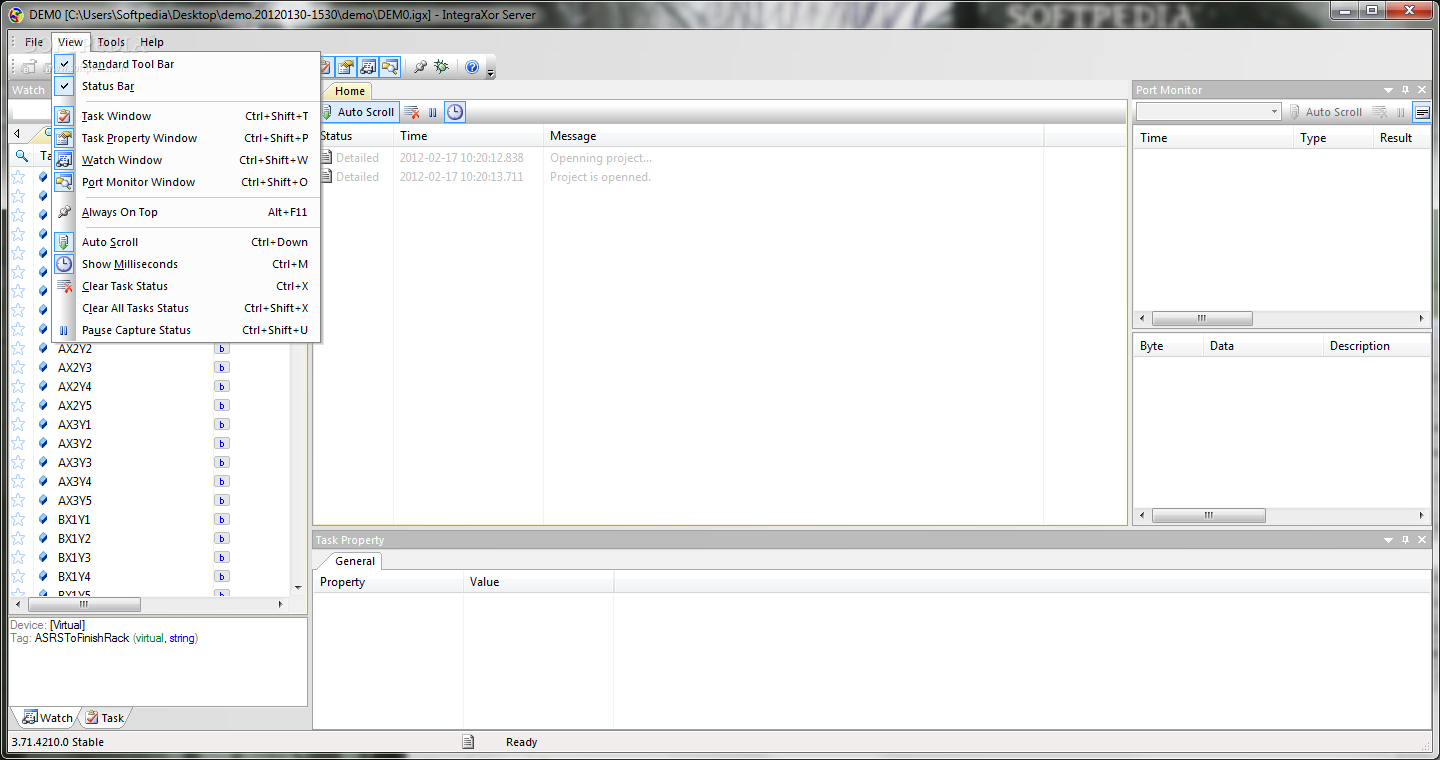The image size is (1440, 760).
Task: Switch to the General tab in Task Property
Action: point(355,561)
